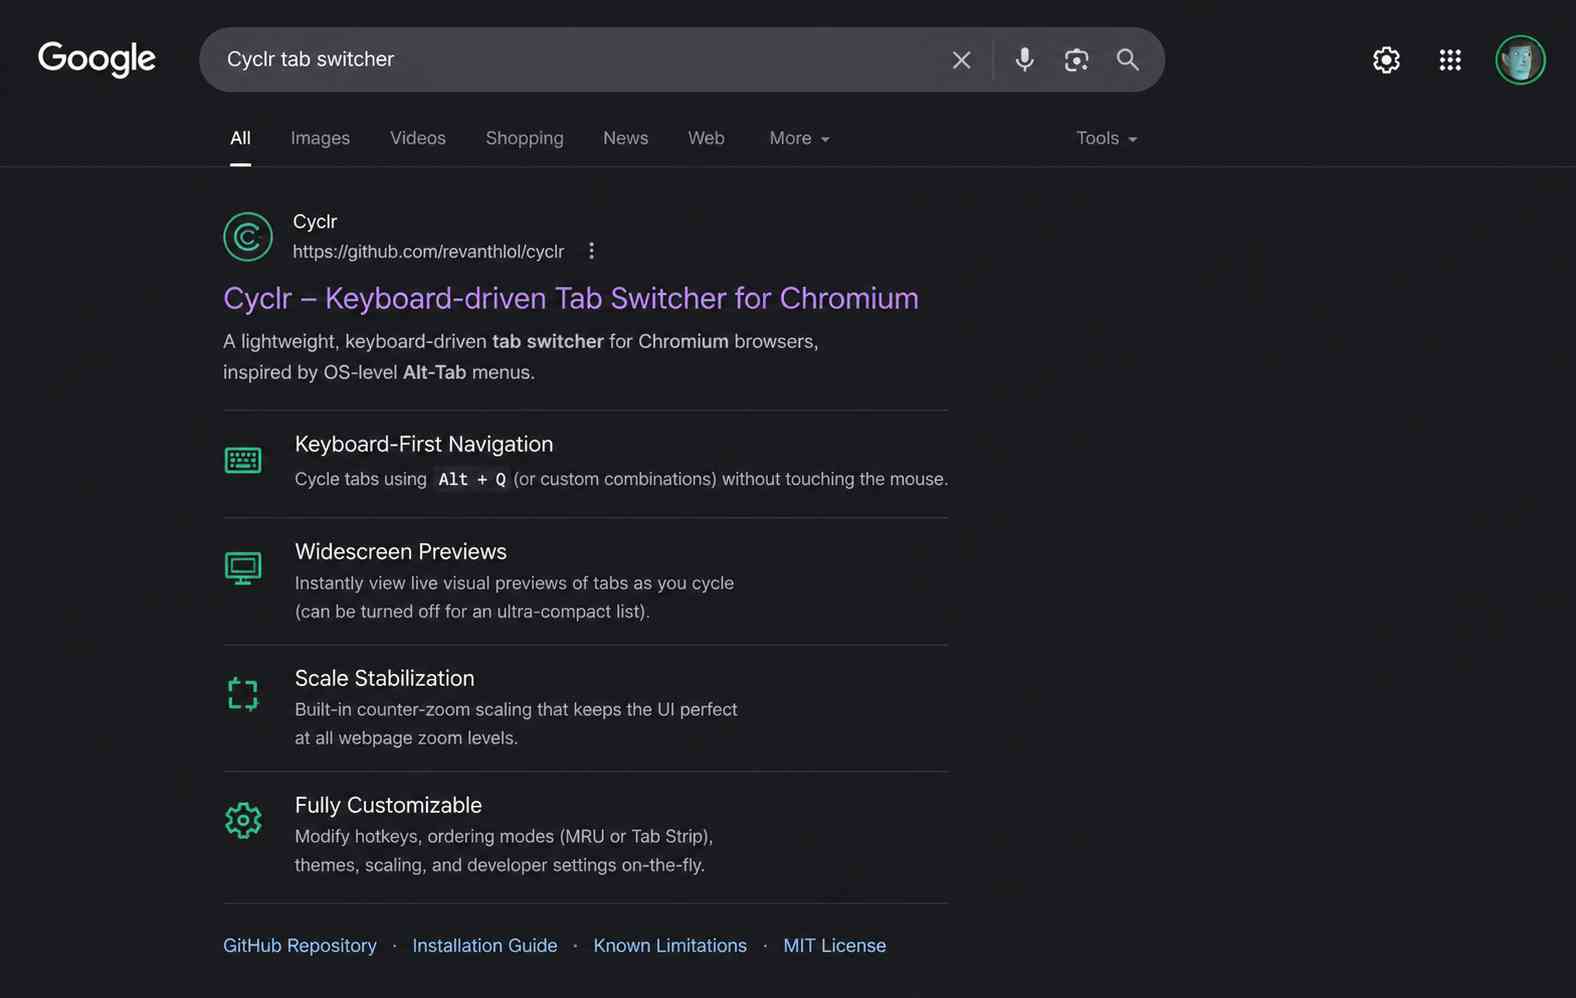Click 'Built-in counter-zoom scaling' description text
The image size is (1576, 998).
[x=516, y=723]
